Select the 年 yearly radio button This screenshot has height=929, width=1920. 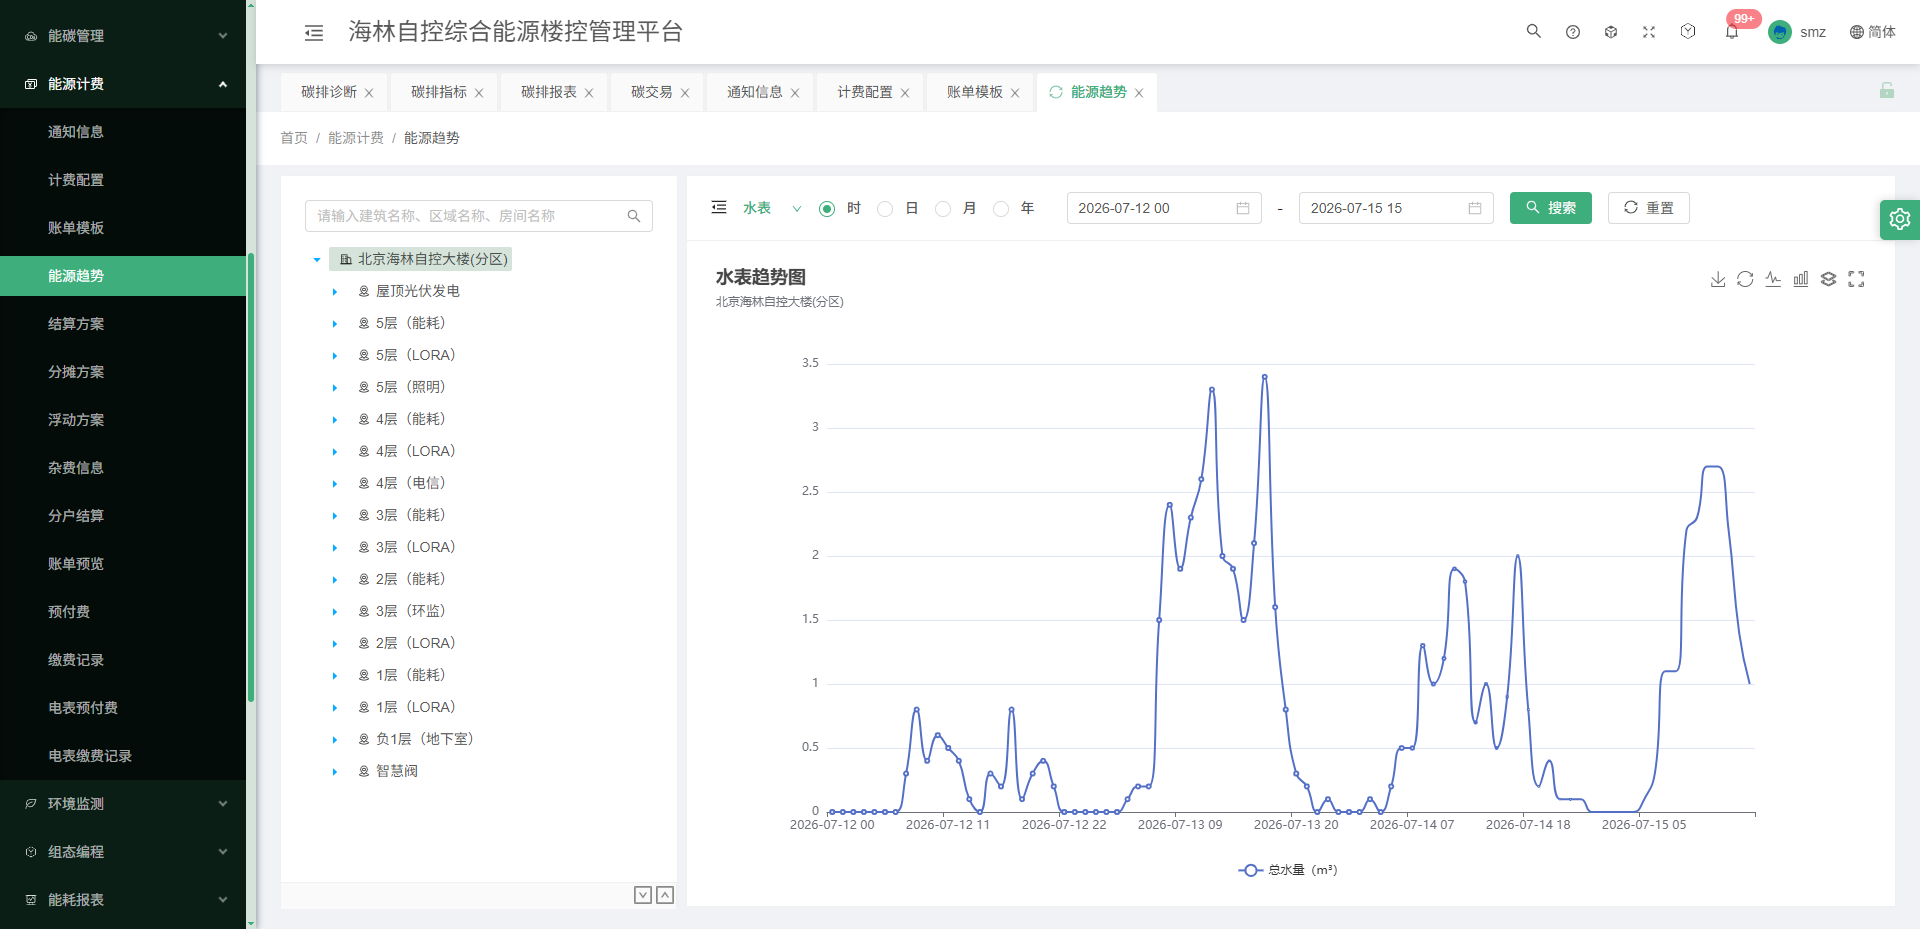1001,209
